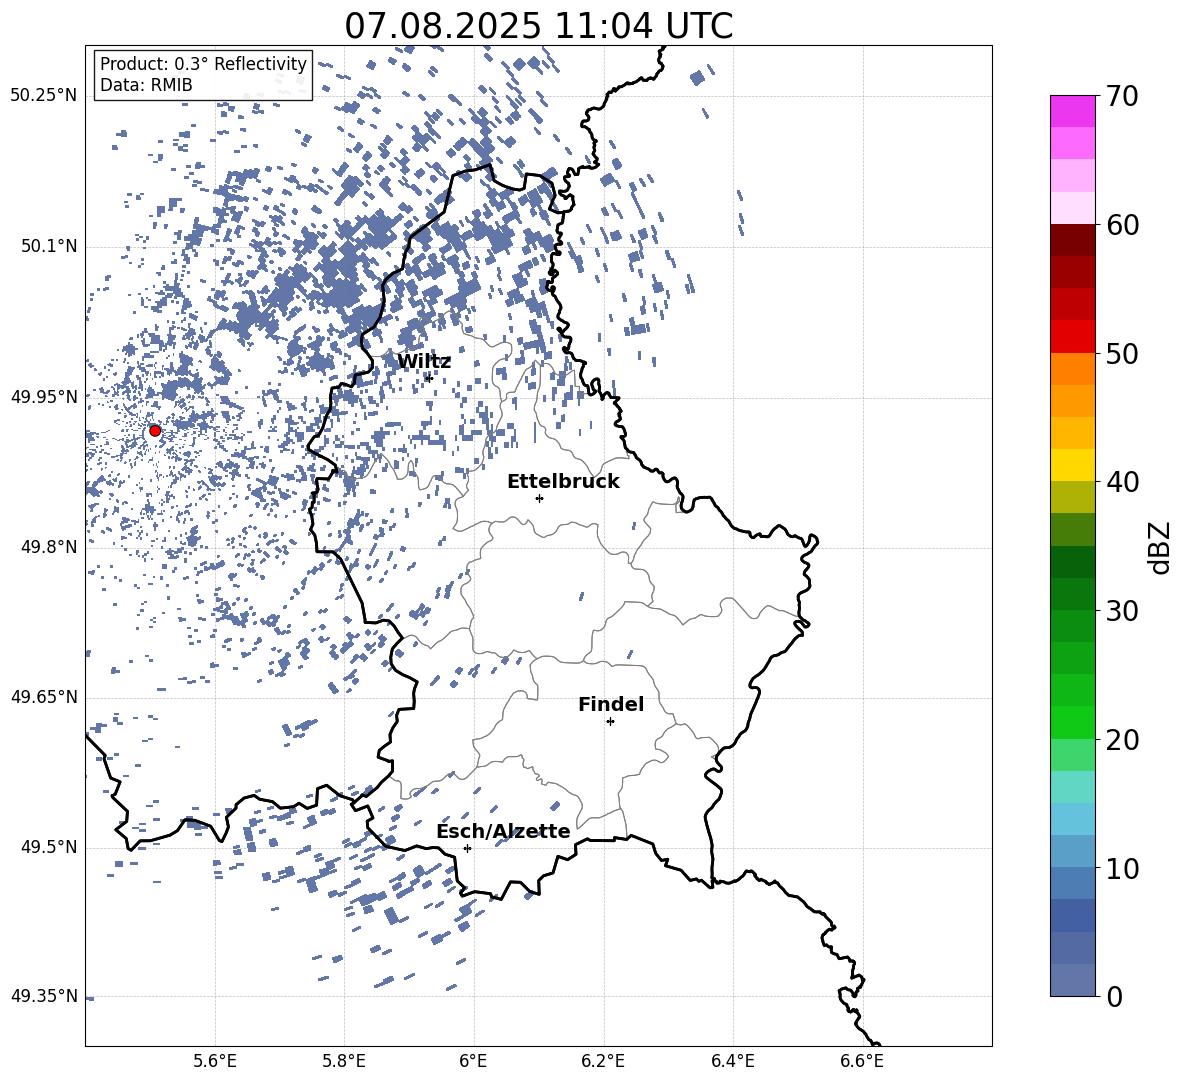Click the 6.4°E longitude label
The image size is (1184, 1081).
(x=732, y=1061)
